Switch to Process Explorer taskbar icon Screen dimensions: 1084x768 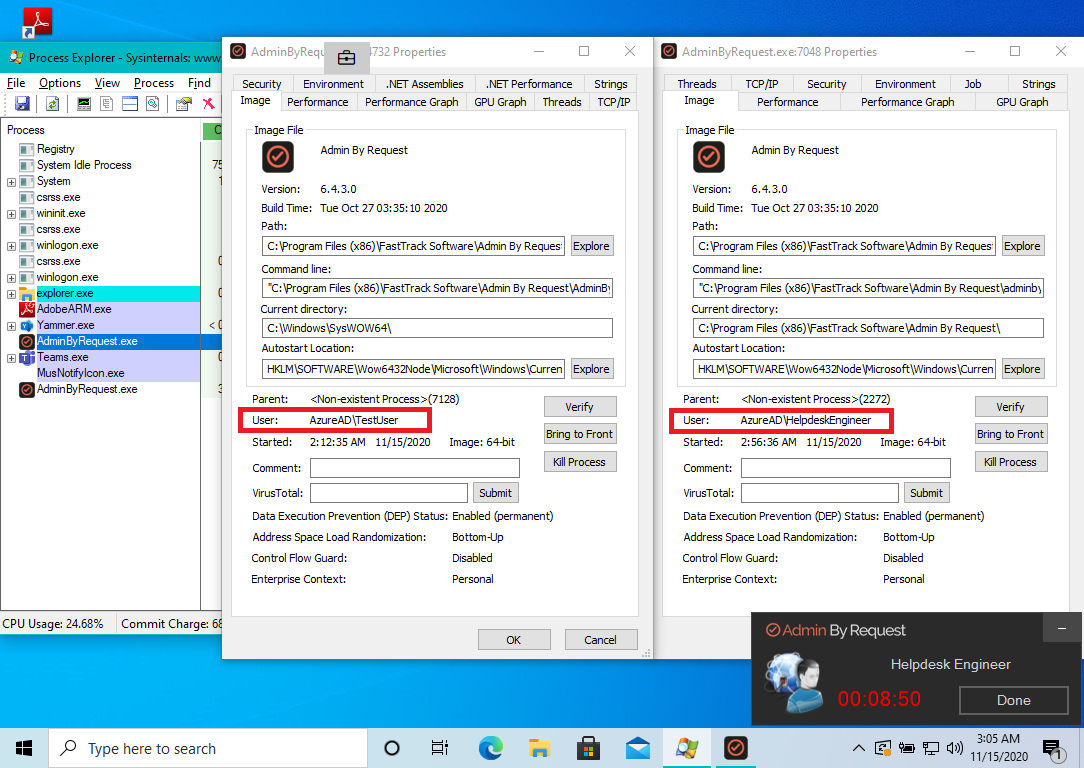686,748
